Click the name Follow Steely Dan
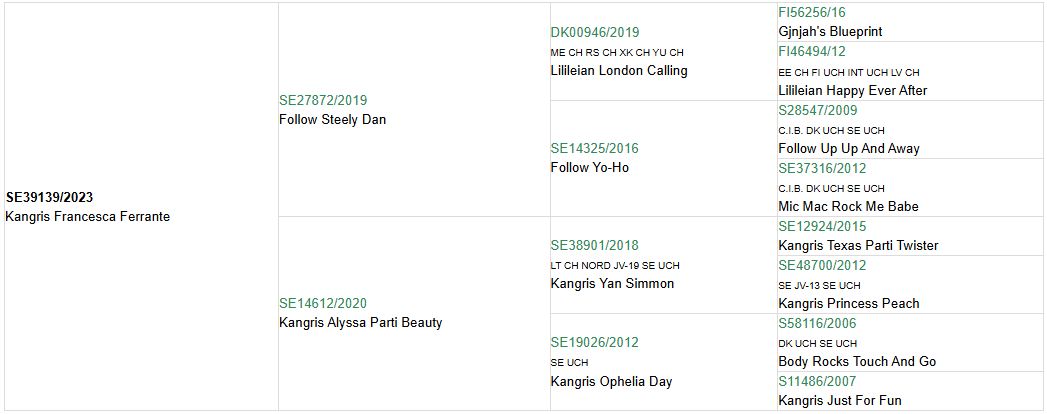Screen dimensions: 1047x414 [332, 119]
